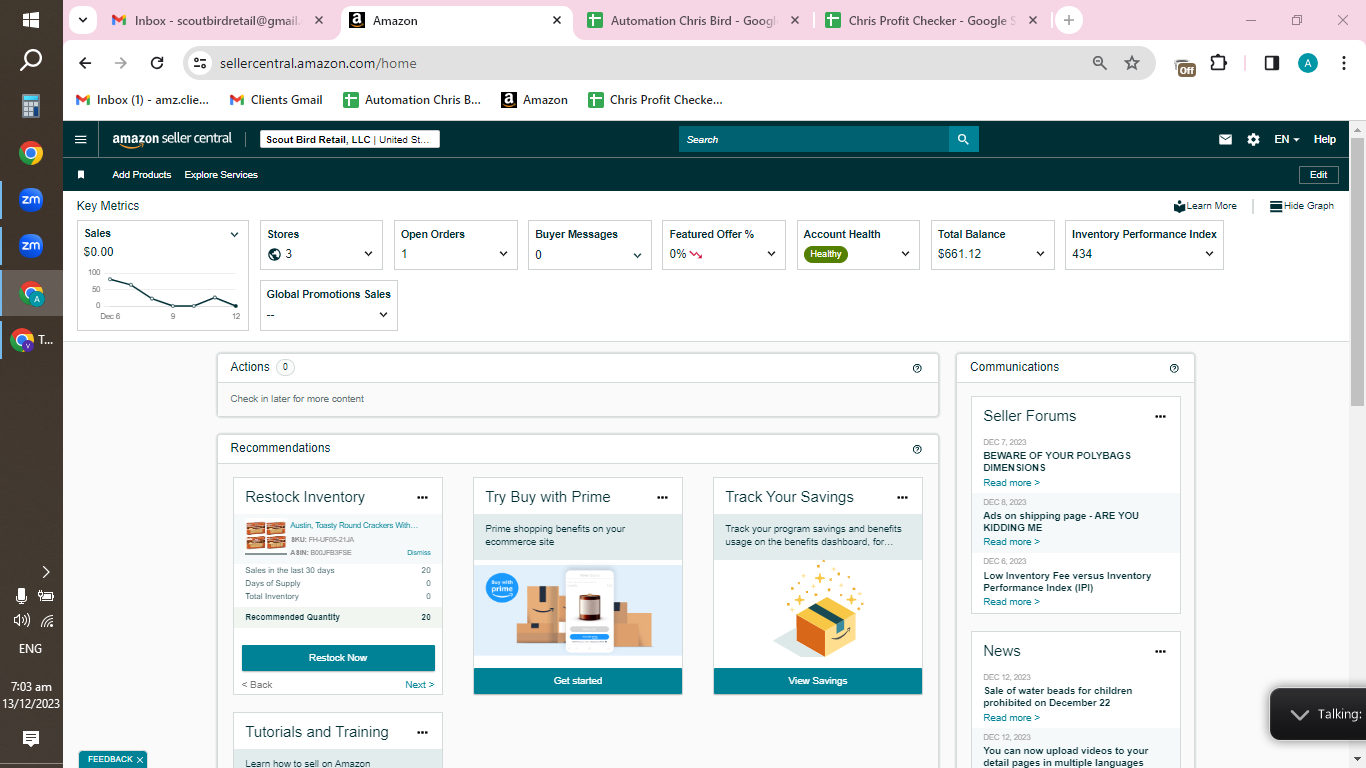Click the View Savings button
Screen dimensions: 1366x768
pos(818,681)
